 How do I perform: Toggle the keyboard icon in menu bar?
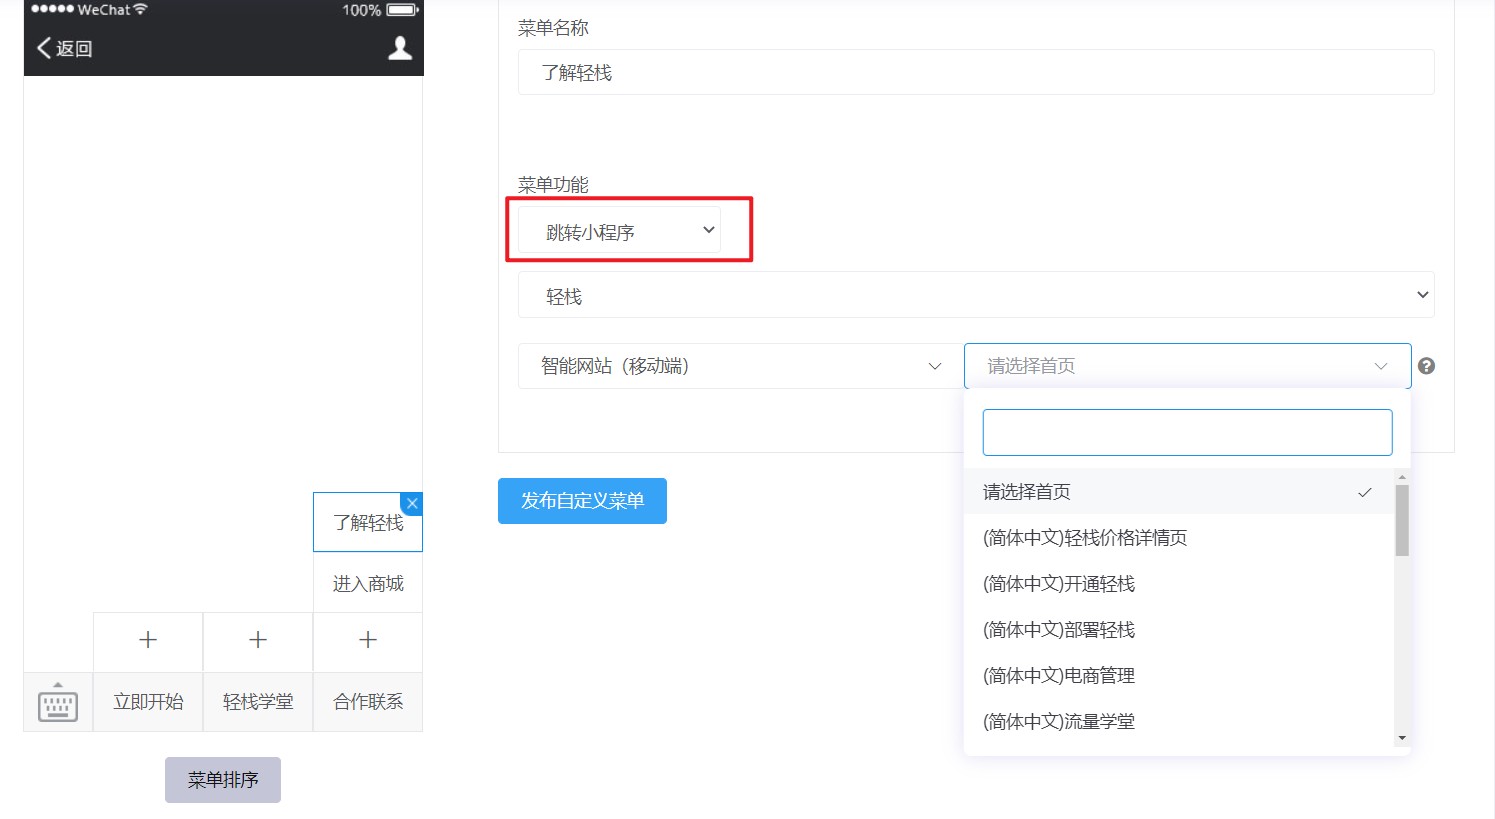tap(58, 702)
